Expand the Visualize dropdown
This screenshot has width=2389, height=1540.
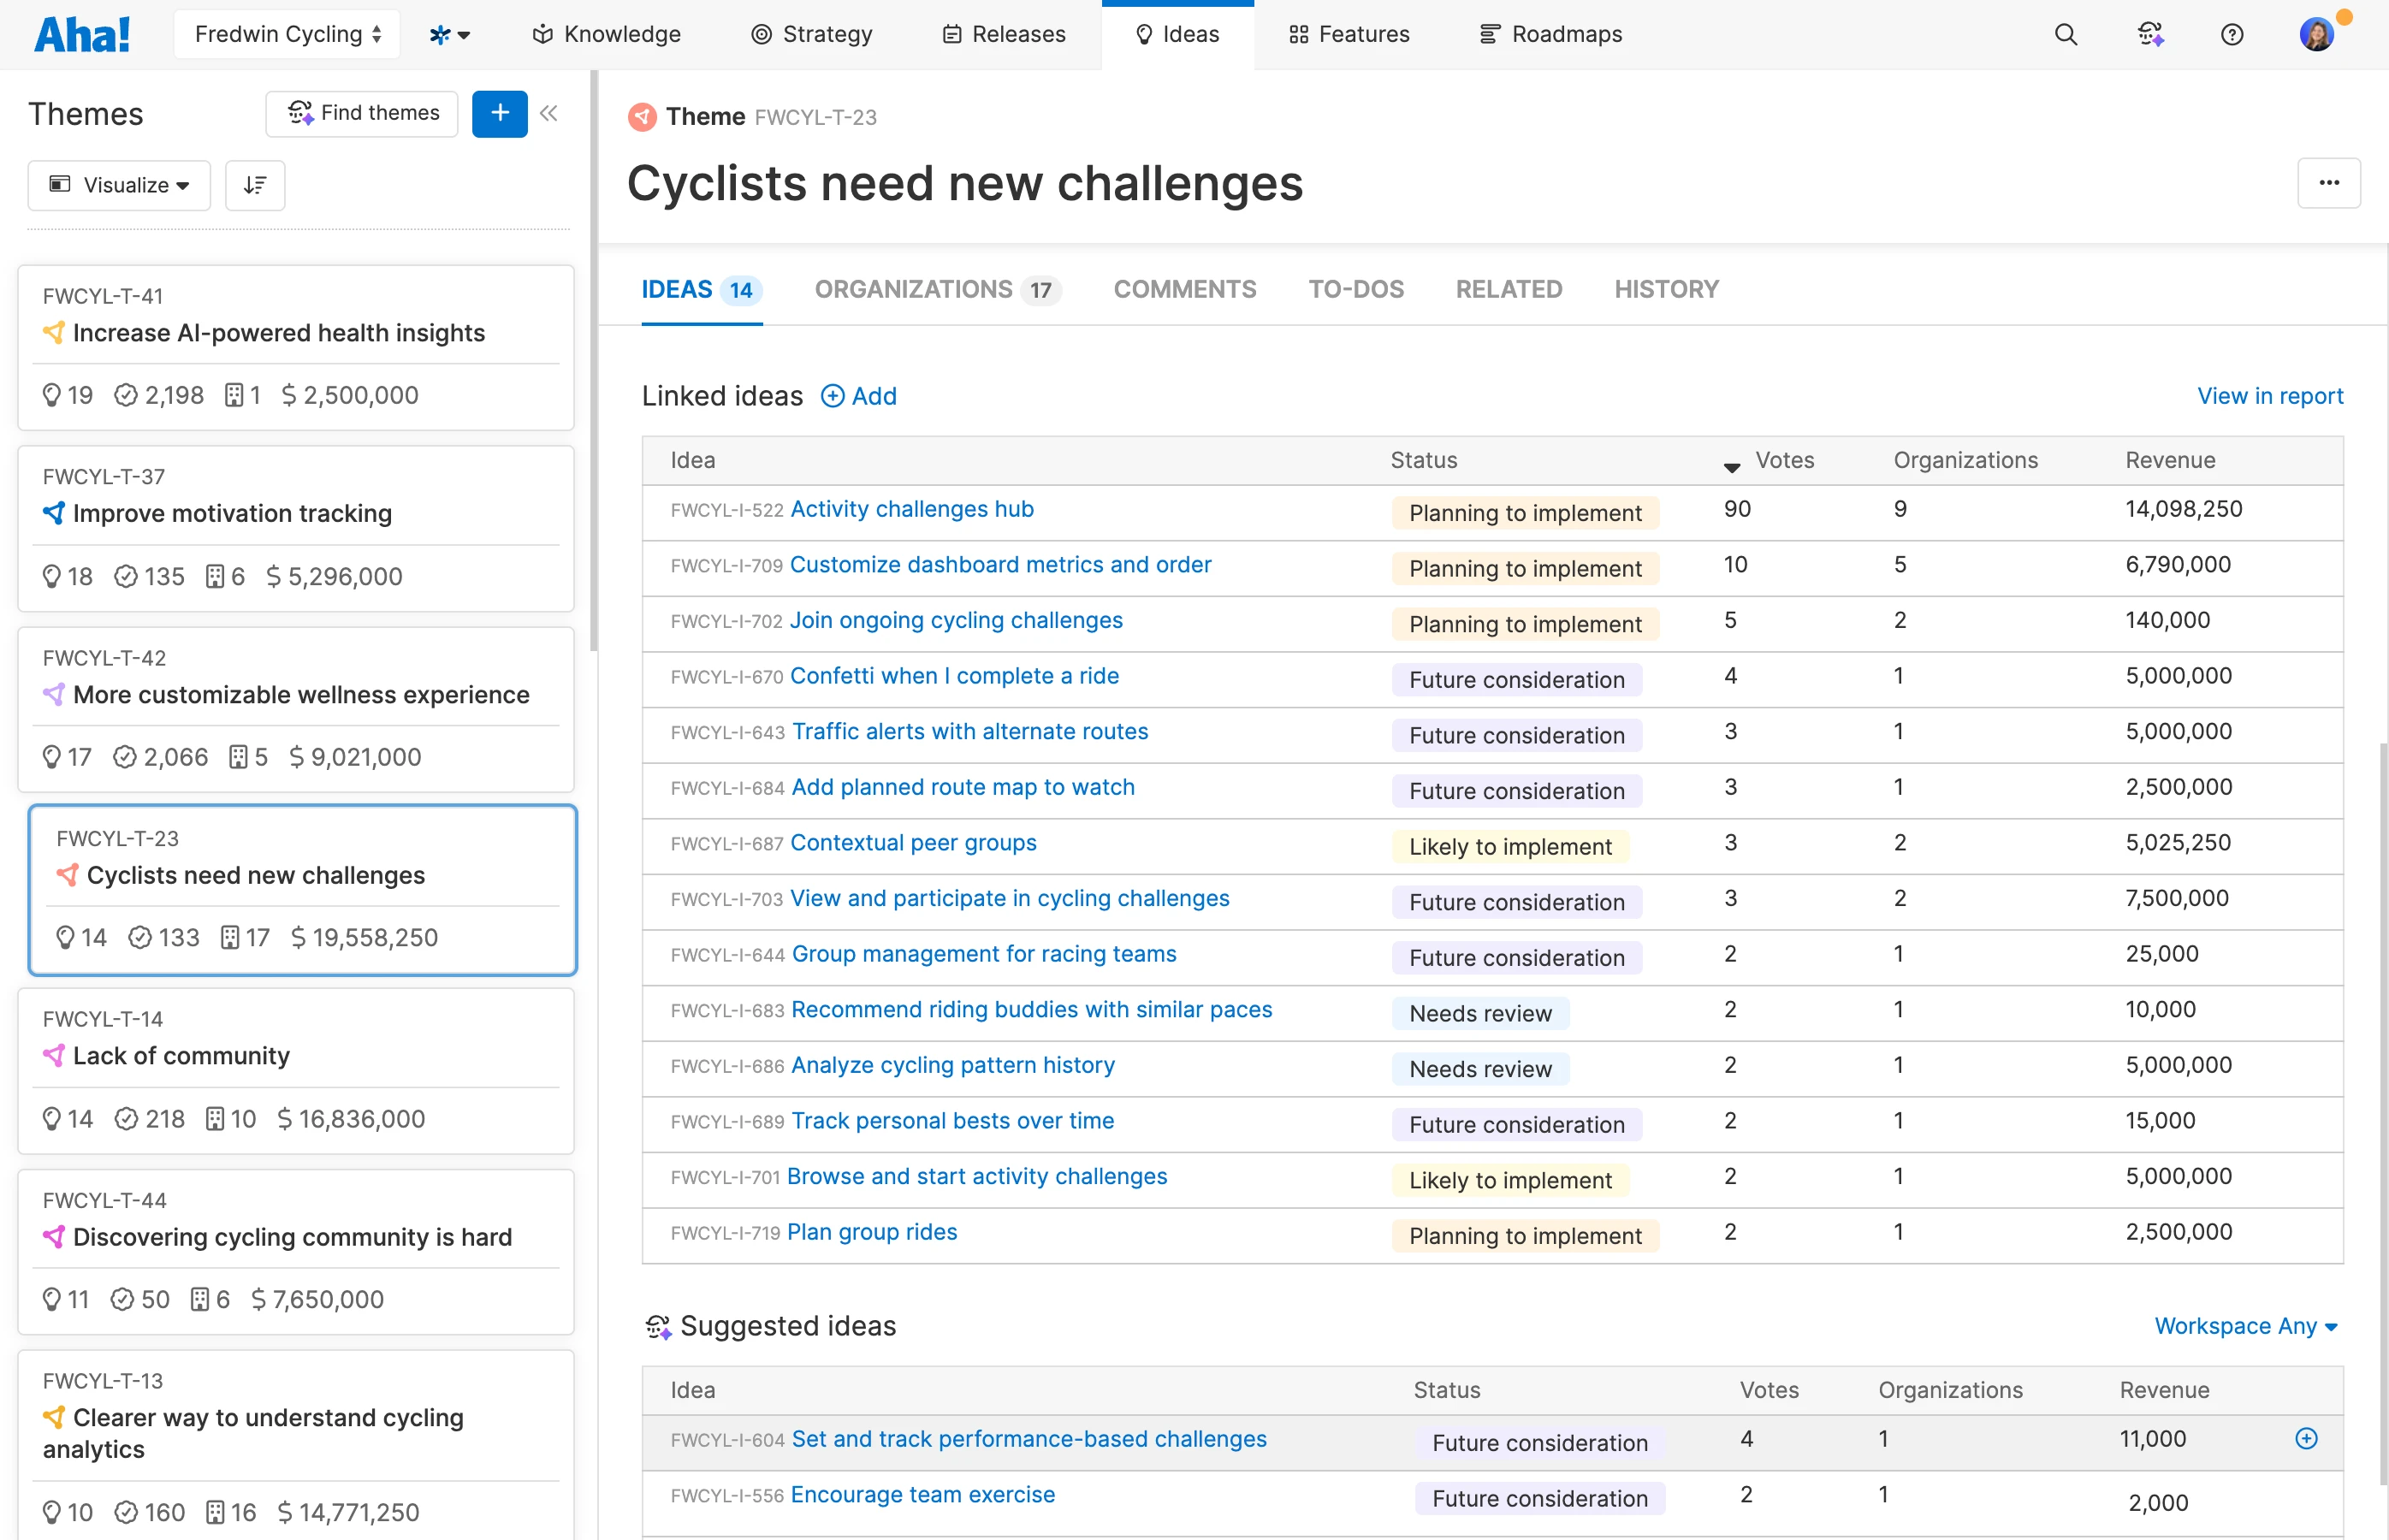tap(119, 185)
